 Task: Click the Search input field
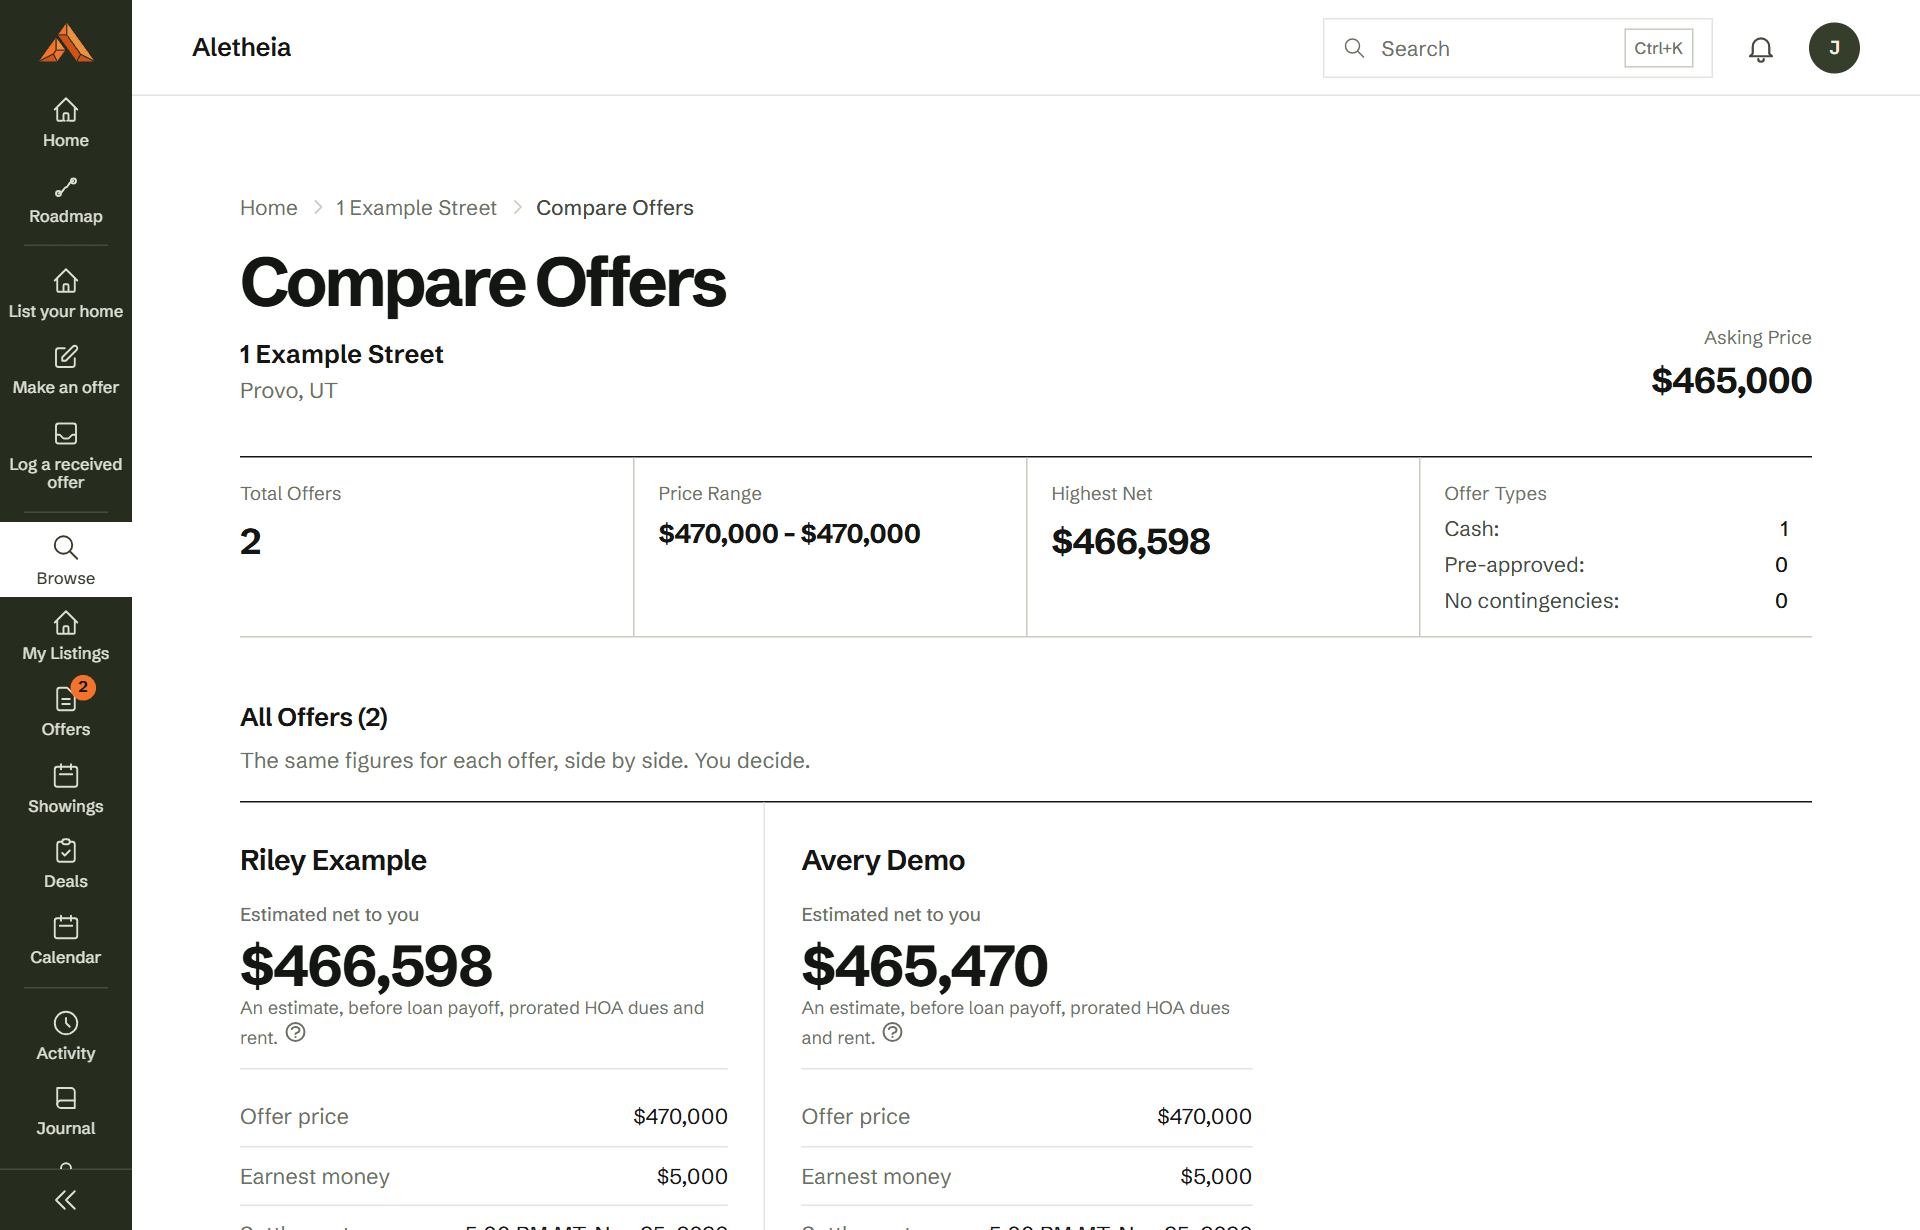tap(1518, 48)
